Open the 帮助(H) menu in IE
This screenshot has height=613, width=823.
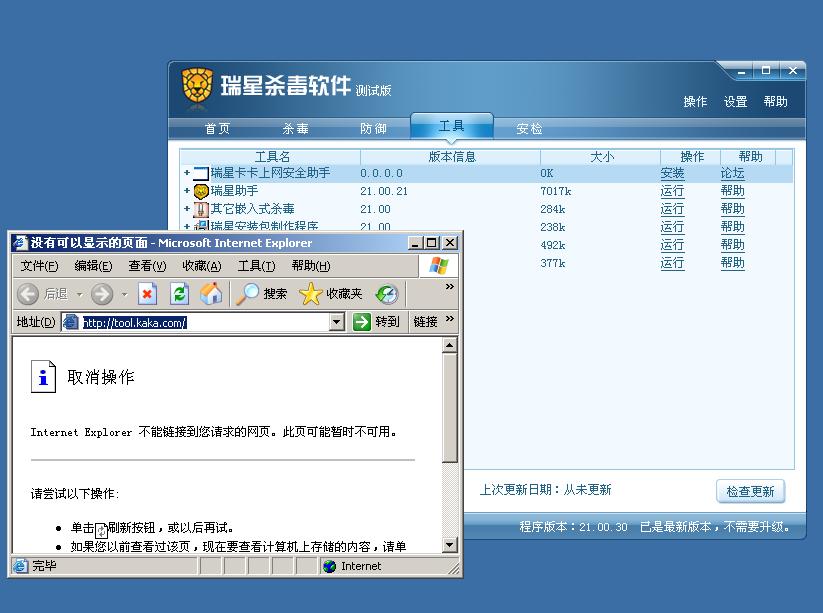click(x=311, y=266)
